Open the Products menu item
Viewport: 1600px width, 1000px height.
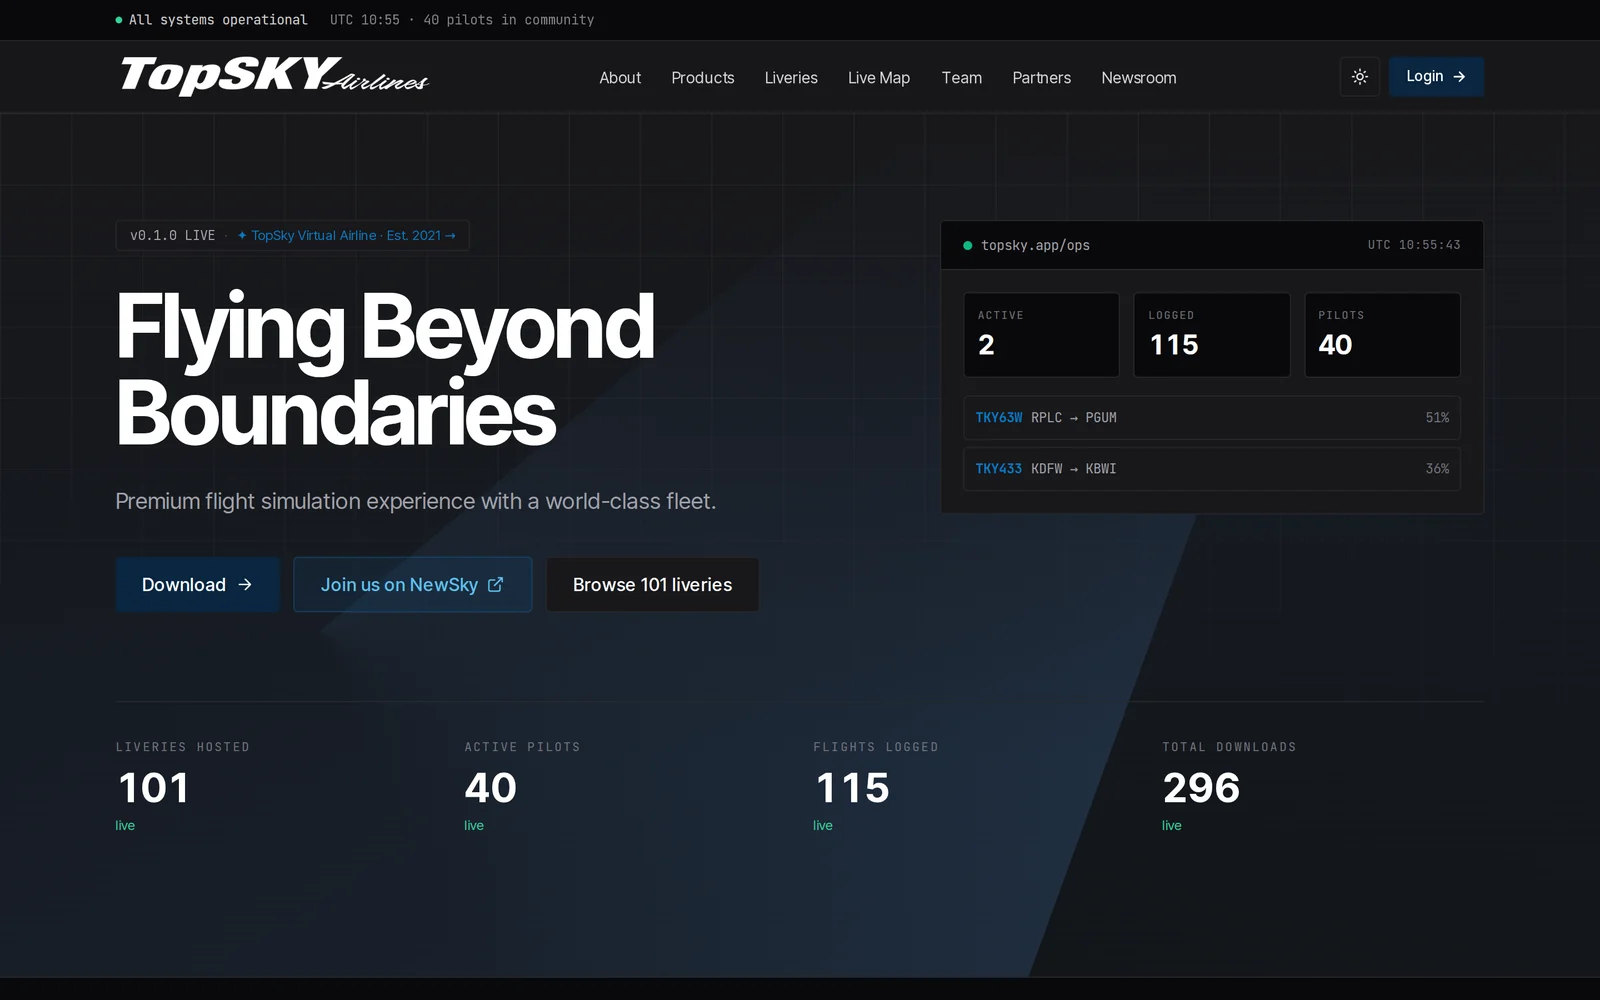(x=703, y=78)
